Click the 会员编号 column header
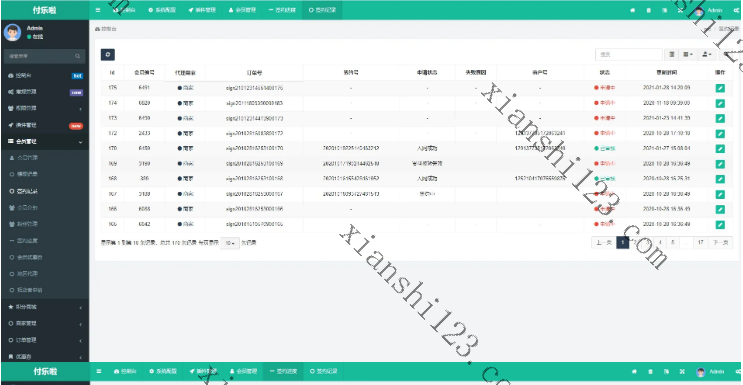Viewport: 743px width, 385px height. 144,73
